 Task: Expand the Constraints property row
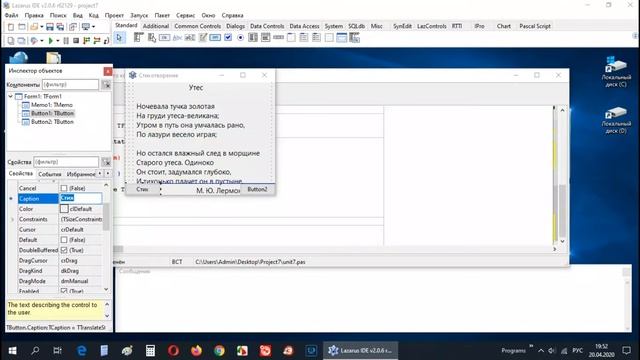12,220
